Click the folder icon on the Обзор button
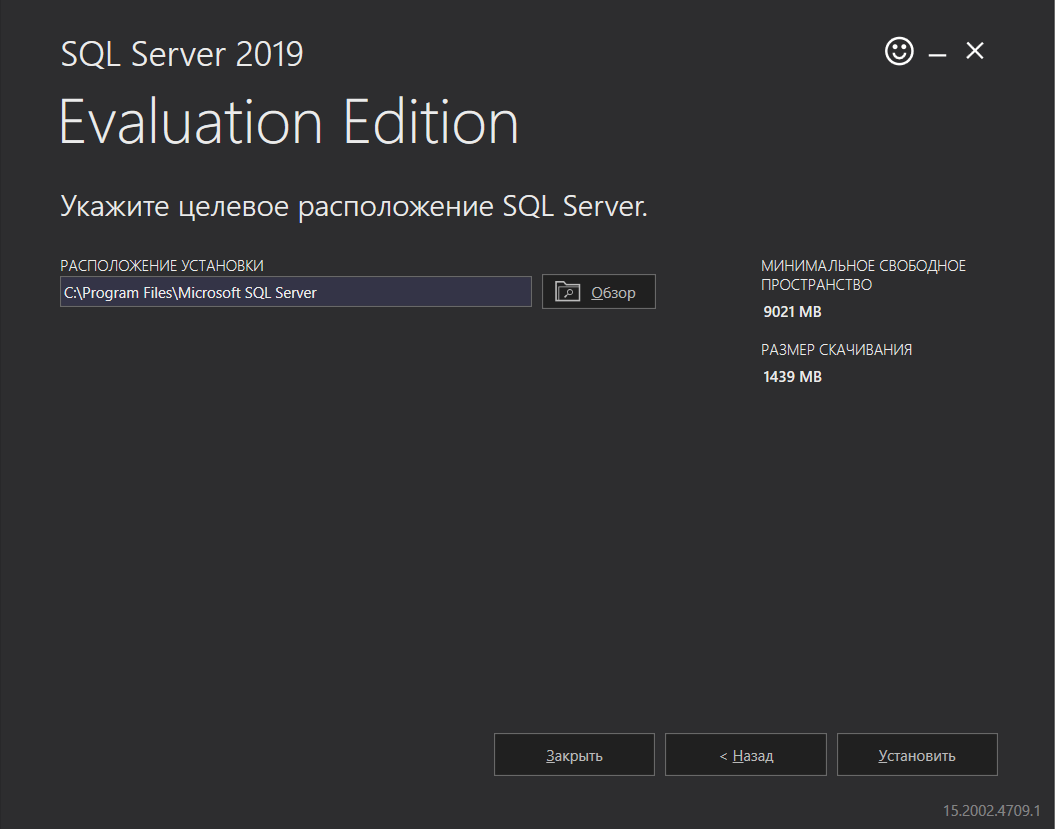Viewport: 1055px width, 829px height. point(567,292)
